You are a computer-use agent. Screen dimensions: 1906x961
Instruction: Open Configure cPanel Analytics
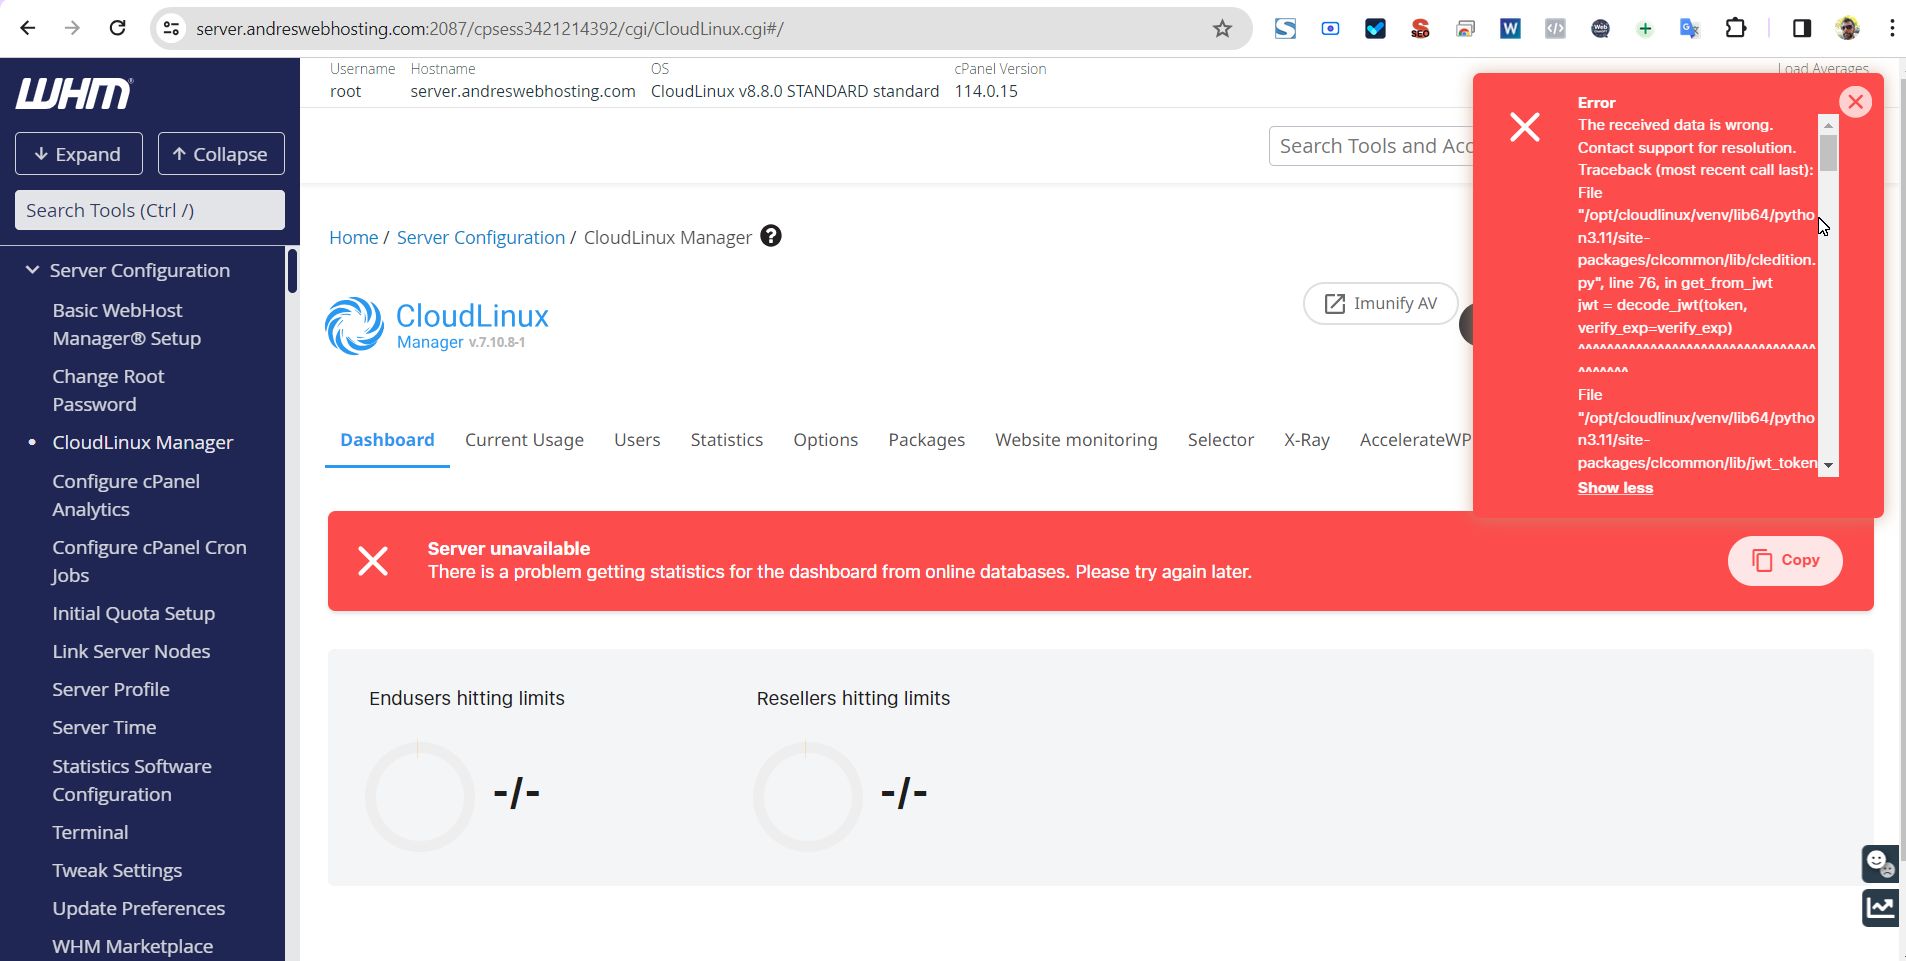coord(126,495)
